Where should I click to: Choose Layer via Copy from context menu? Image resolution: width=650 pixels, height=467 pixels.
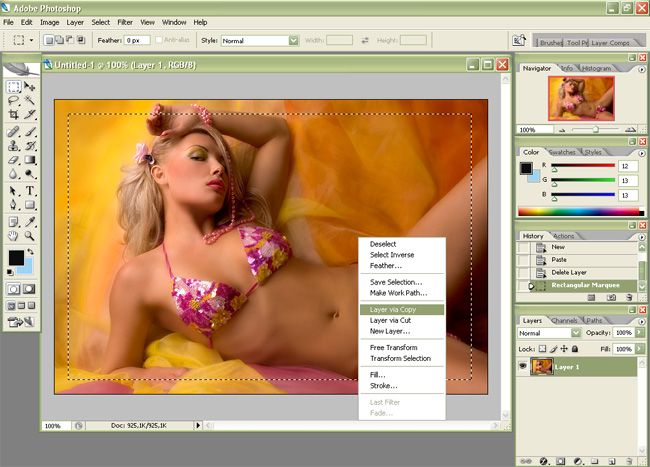tap(402, 310)
